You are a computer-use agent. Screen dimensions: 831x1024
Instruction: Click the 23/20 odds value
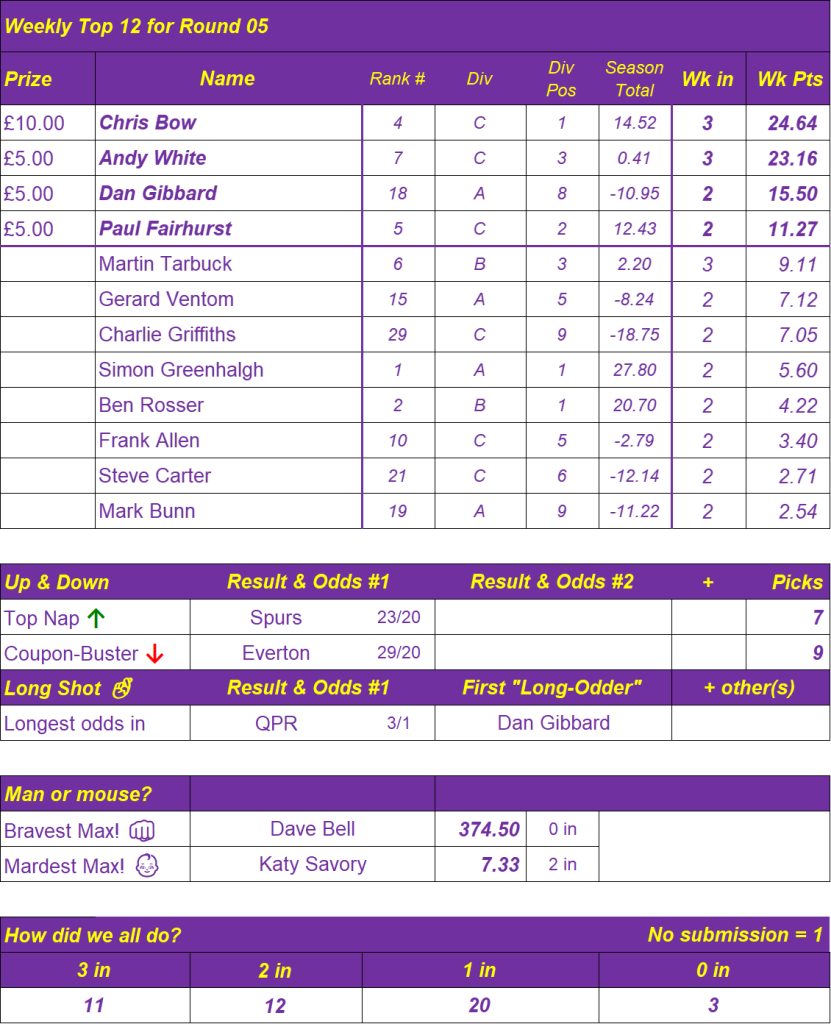pos(399,617)
